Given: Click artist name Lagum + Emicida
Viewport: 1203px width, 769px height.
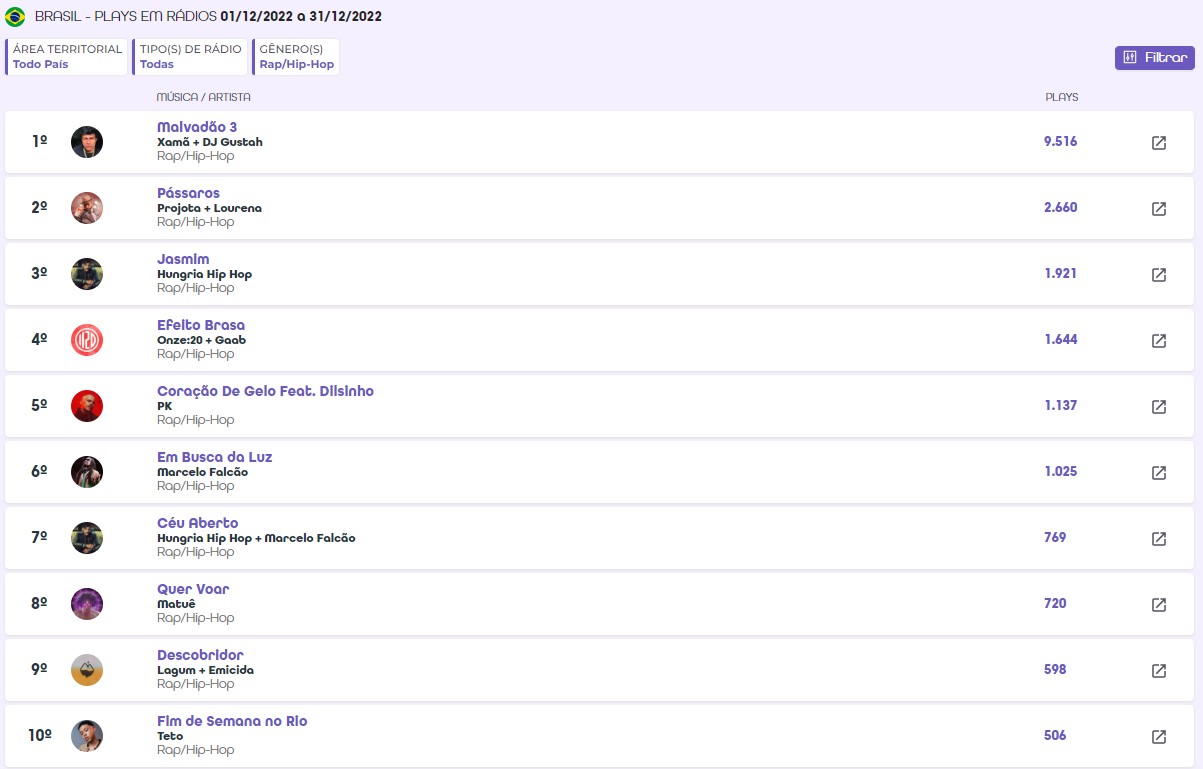Looking at the screenshot, I should tap(205, 670).
